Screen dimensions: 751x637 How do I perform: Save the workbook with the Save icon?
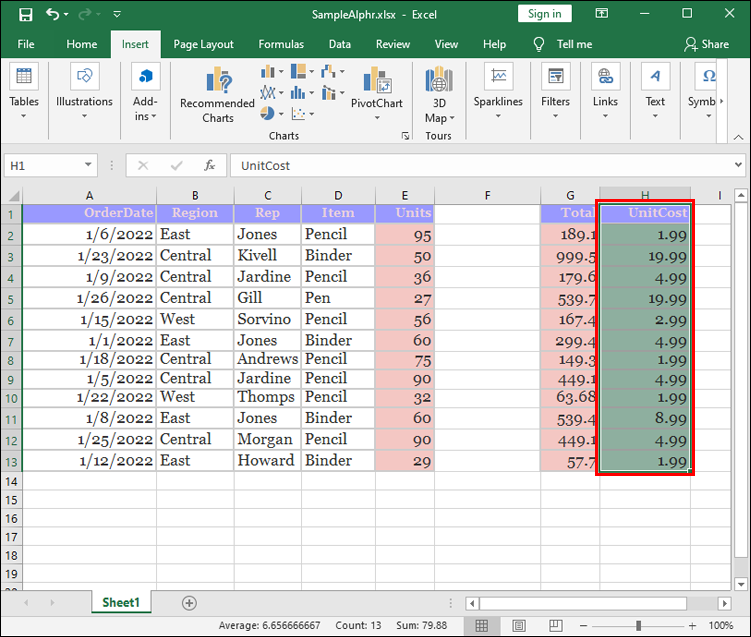point(25,15)
